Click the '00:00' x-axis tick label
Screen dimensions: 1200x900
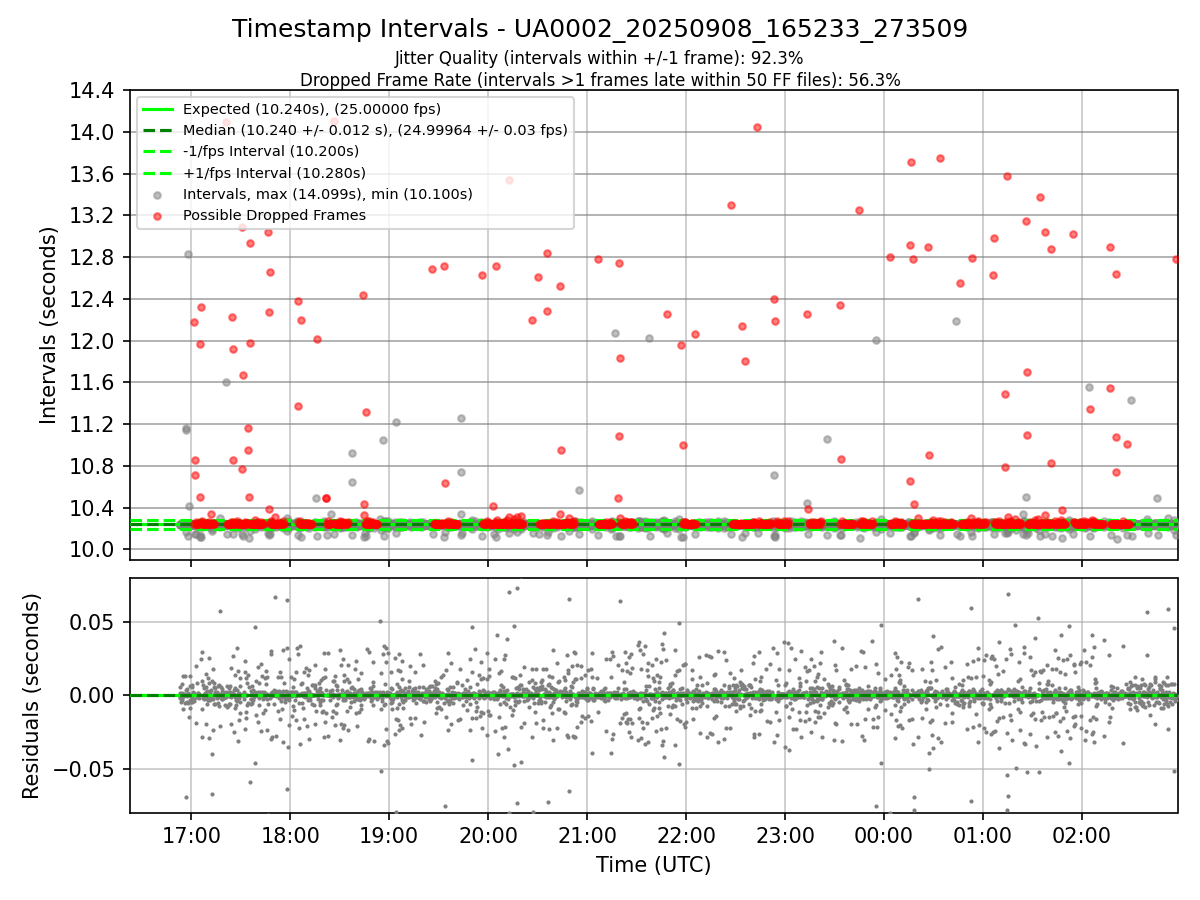884,834
